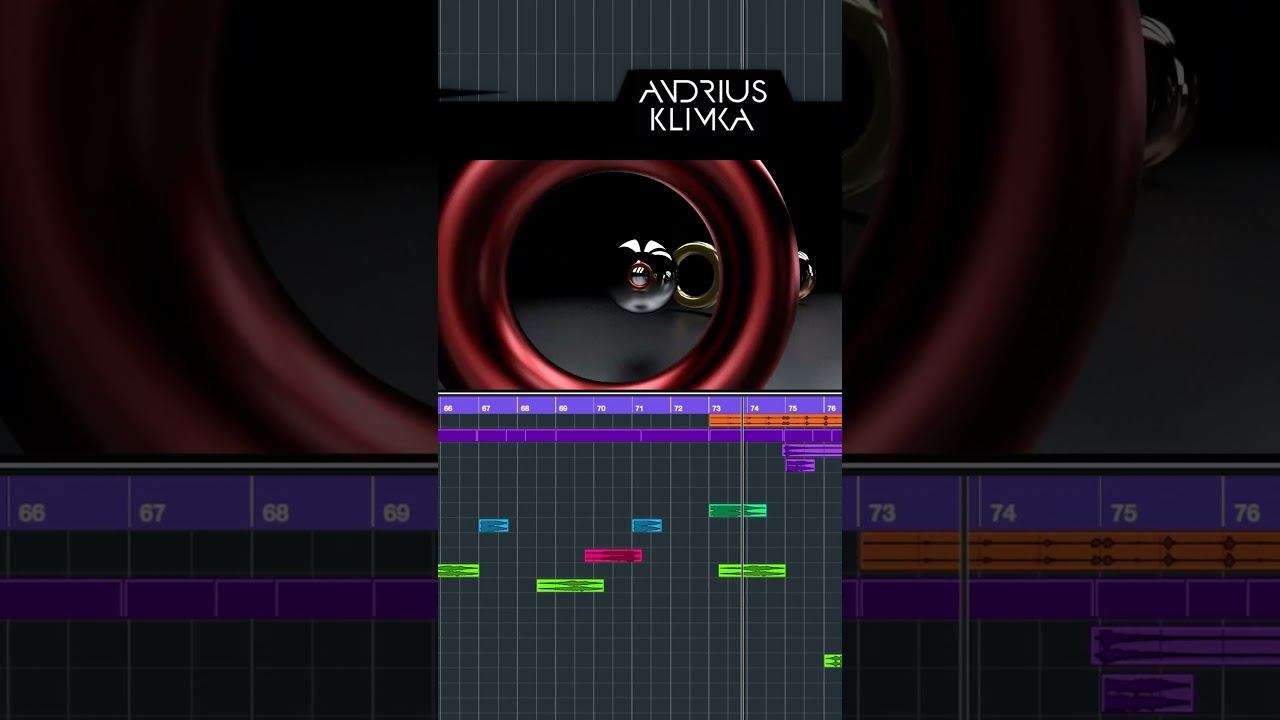Select the short dark purple clip near bar 75
Viewport: 1280px width, 720px height.
pos(800,465)
